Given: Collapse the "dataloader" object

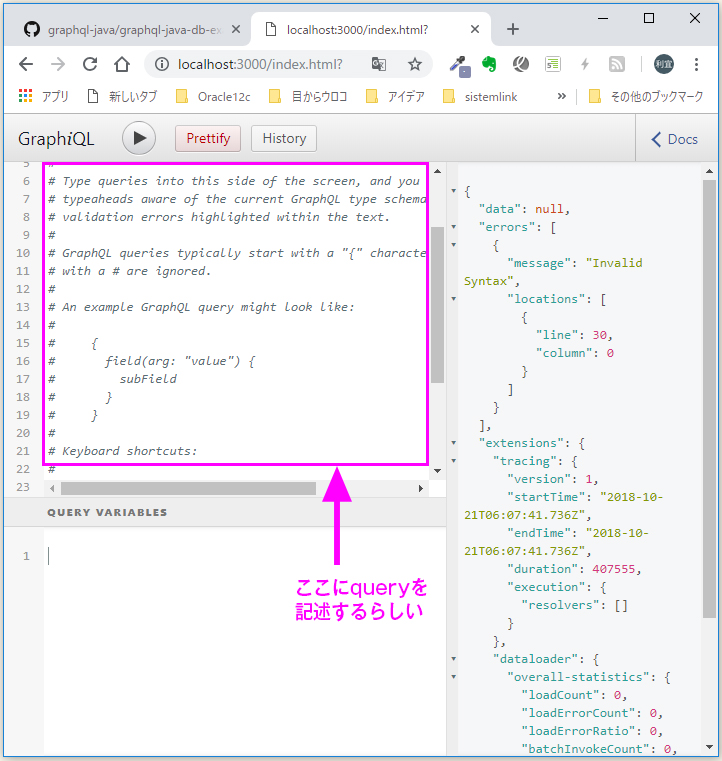Looking at the screenshot, I should (x=454, y=659).
